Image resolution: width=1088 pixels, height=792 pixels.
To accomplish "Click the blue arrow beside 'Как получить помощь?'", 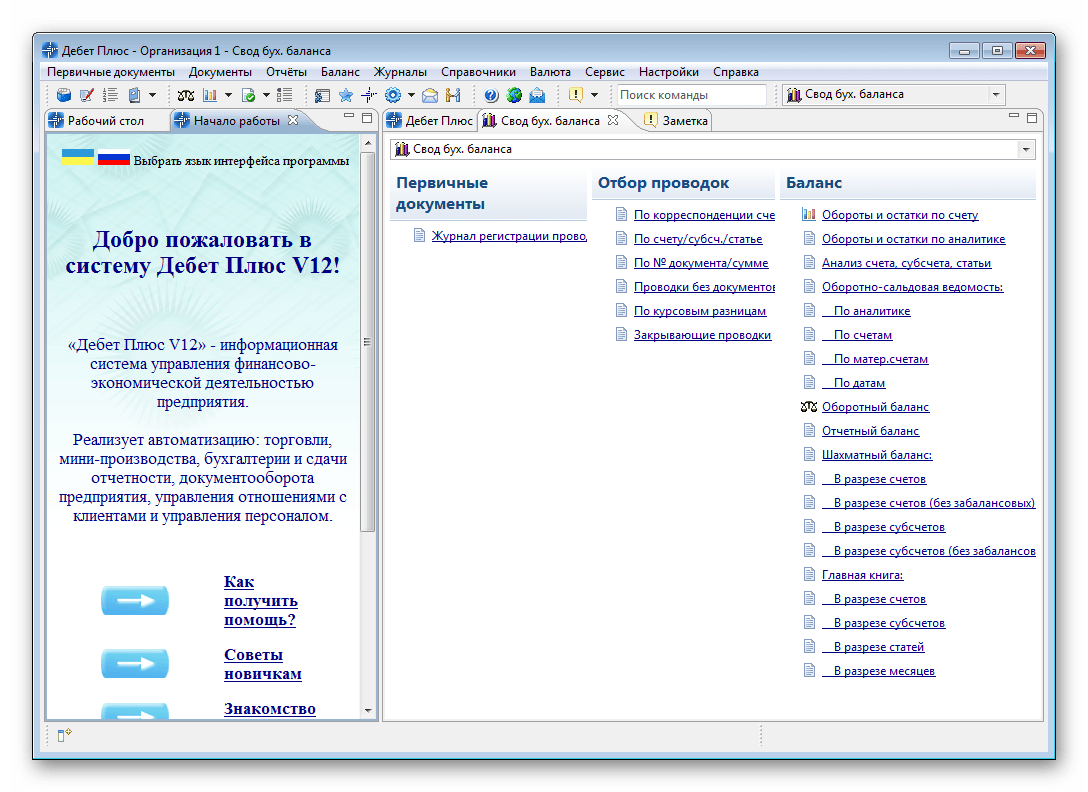I will point(135,600).
